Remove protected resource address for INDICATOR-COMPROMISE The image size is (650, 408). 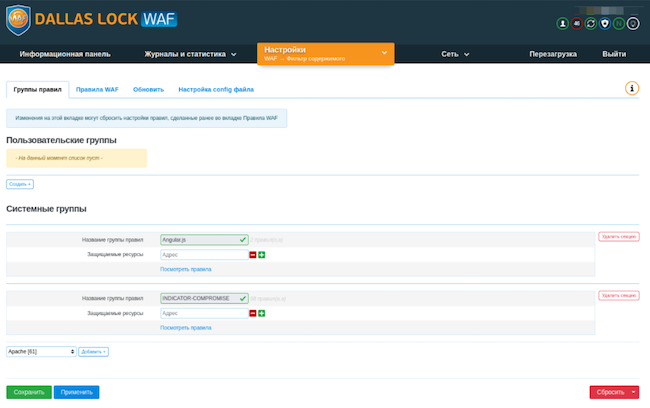(x=253, y=313)
